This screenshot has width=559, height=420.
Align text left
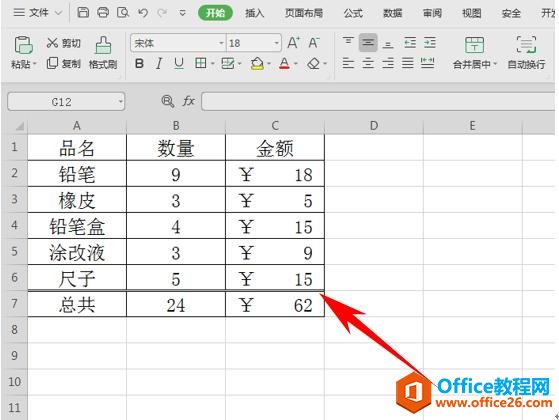coord(348,63)
